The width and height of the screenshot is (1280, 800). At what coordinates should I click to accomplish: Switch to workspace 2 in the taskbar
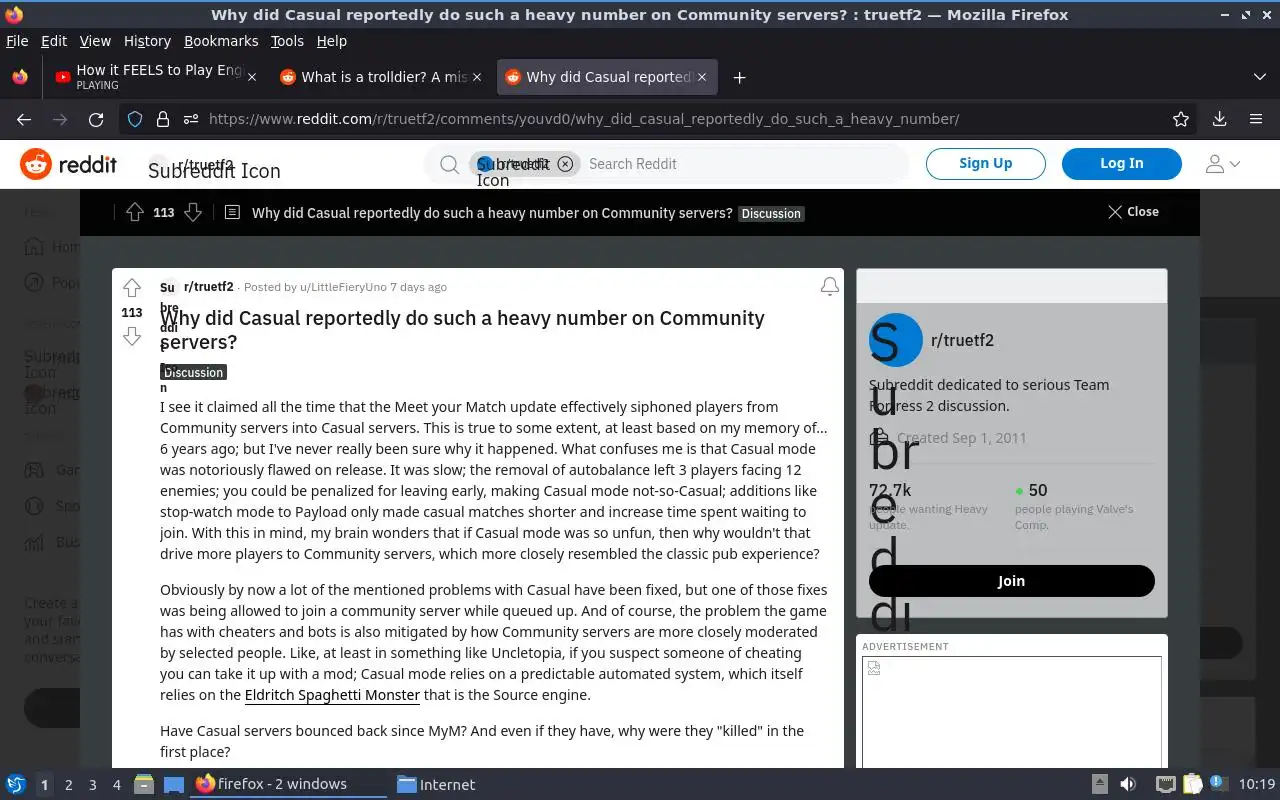[x=68, y=785]
